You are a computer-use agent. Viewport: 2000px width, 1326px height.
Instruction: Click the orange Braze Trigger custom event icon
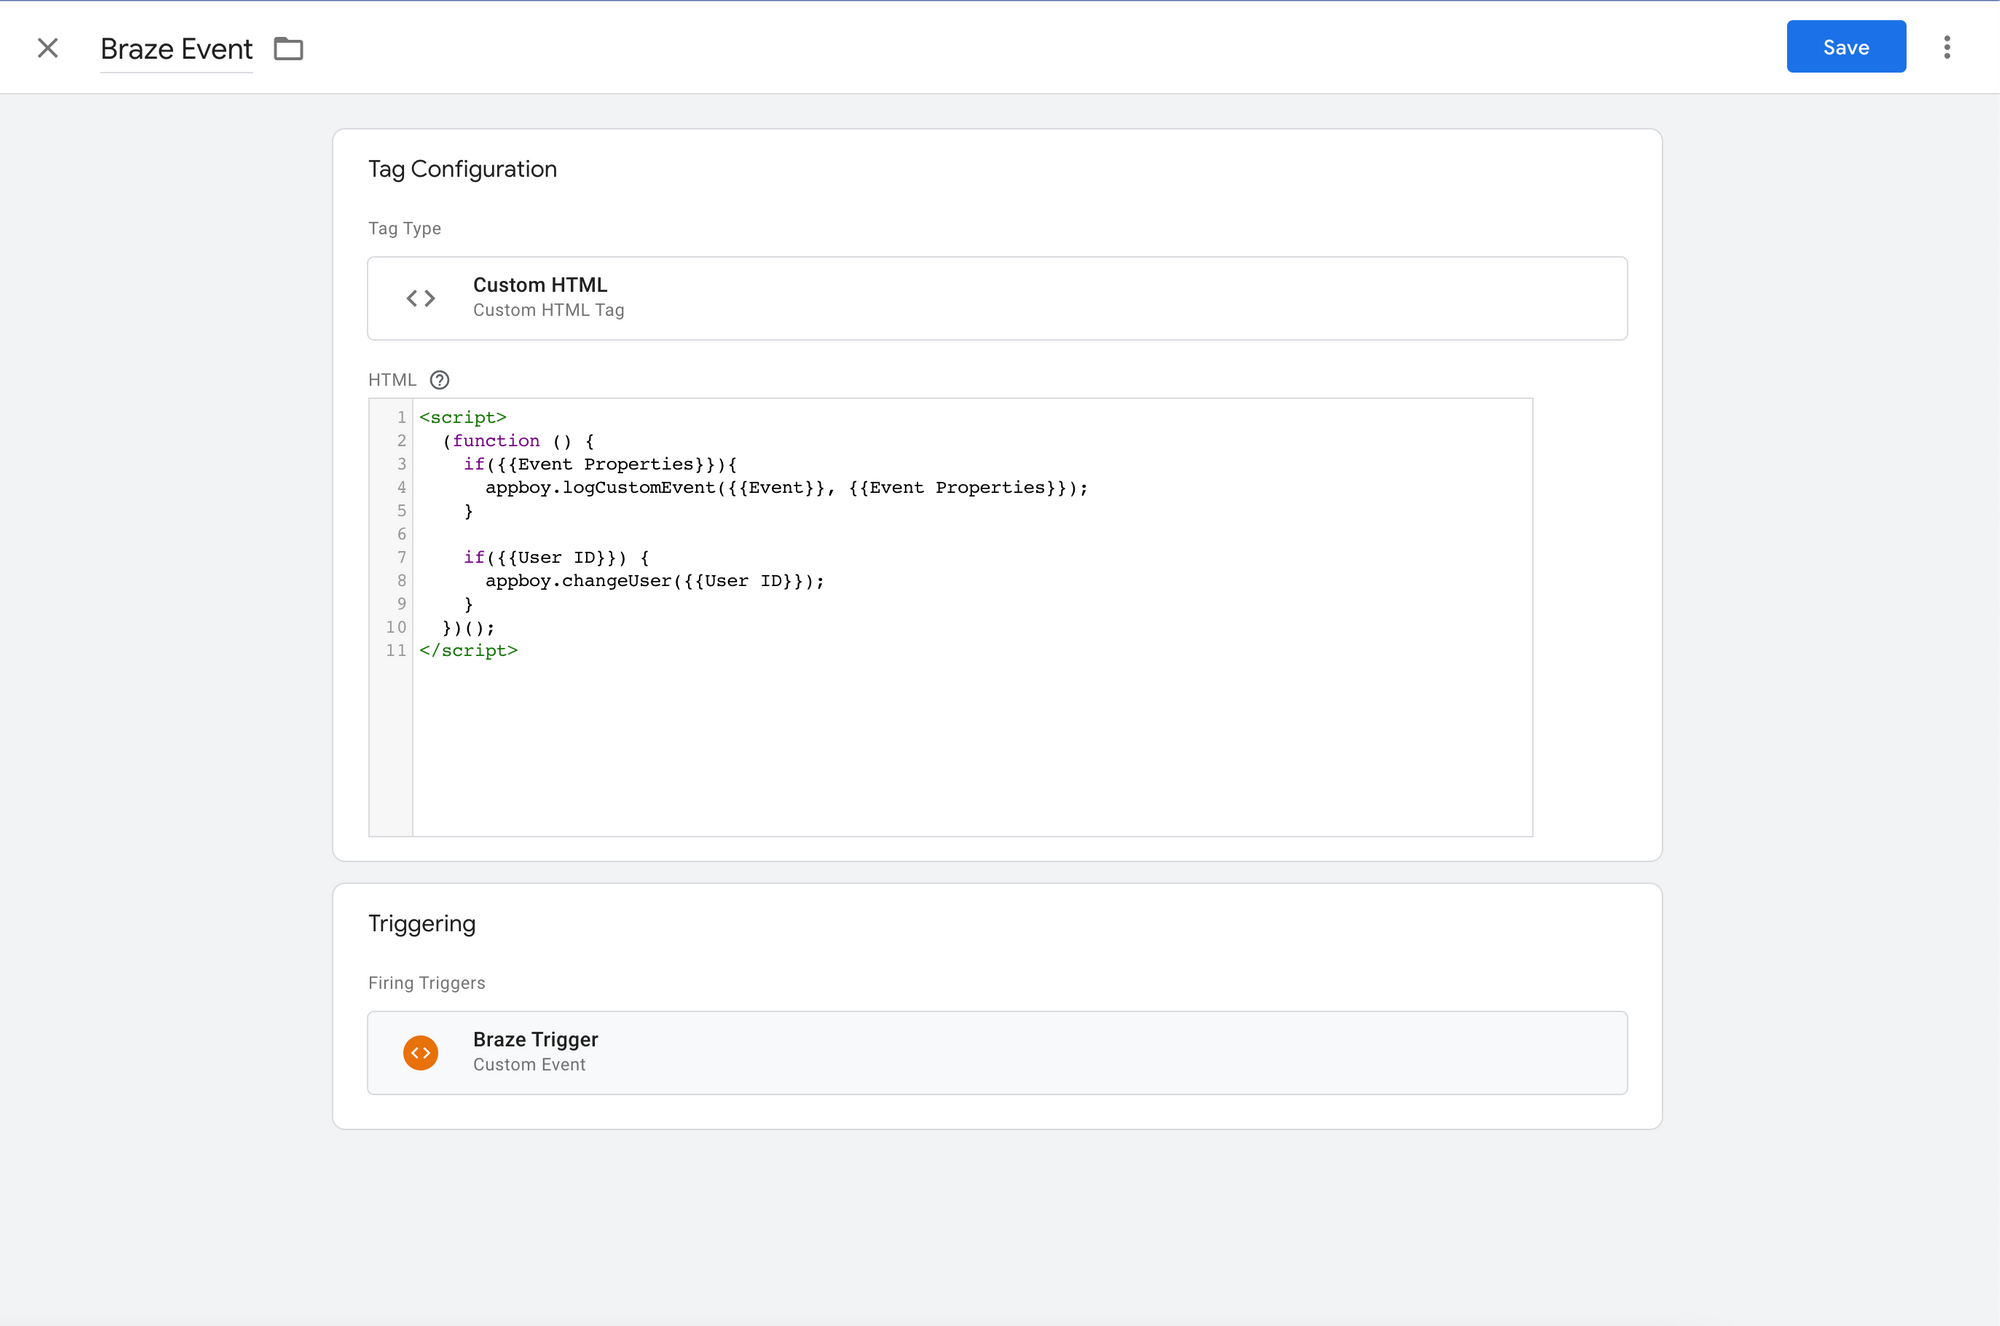coord(421,1052)
